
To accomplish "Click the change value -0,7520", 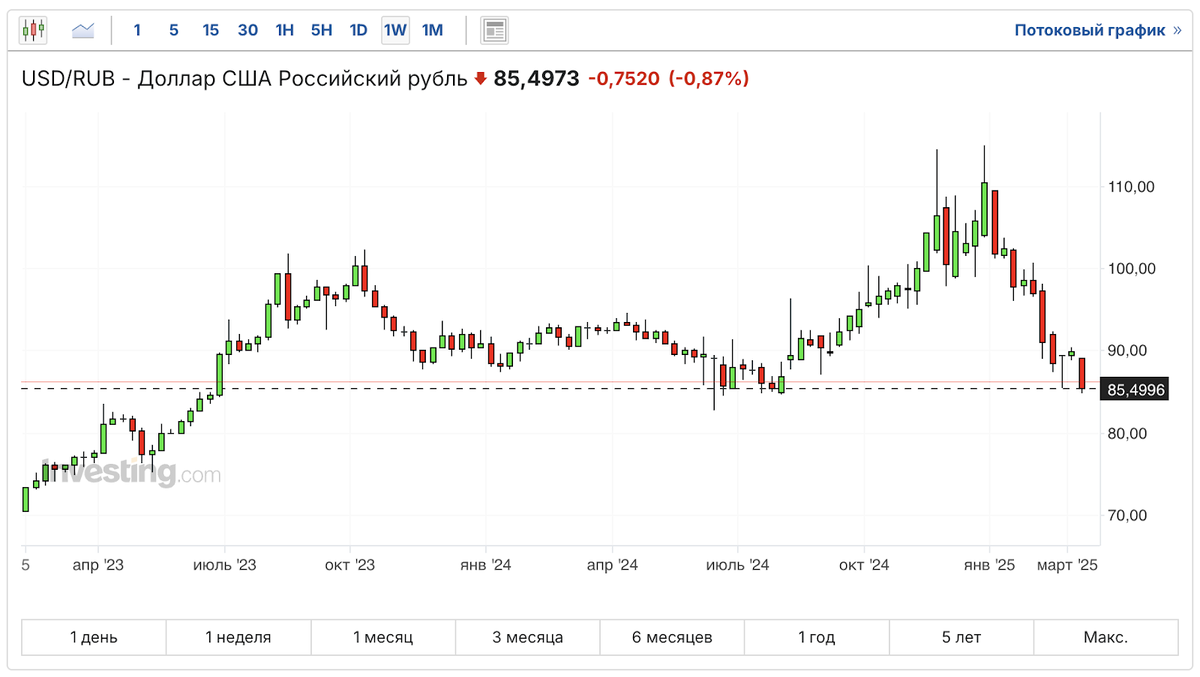I will (x=623, y=79).
